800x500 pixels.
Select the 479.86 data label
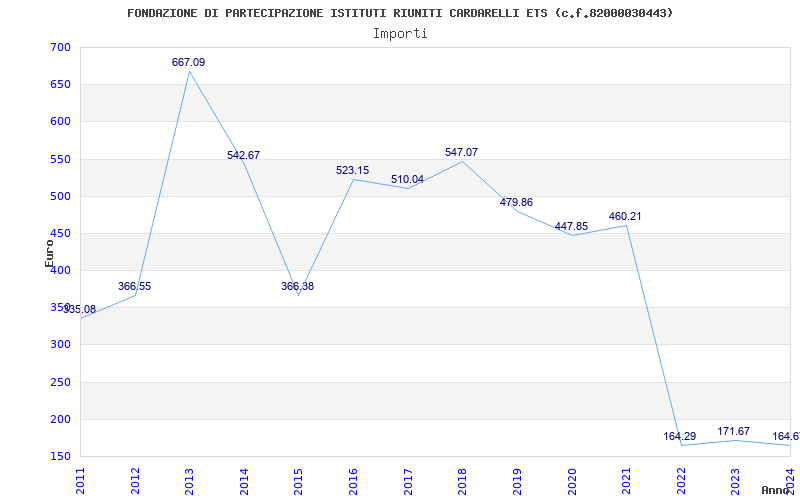coord(516,202)
